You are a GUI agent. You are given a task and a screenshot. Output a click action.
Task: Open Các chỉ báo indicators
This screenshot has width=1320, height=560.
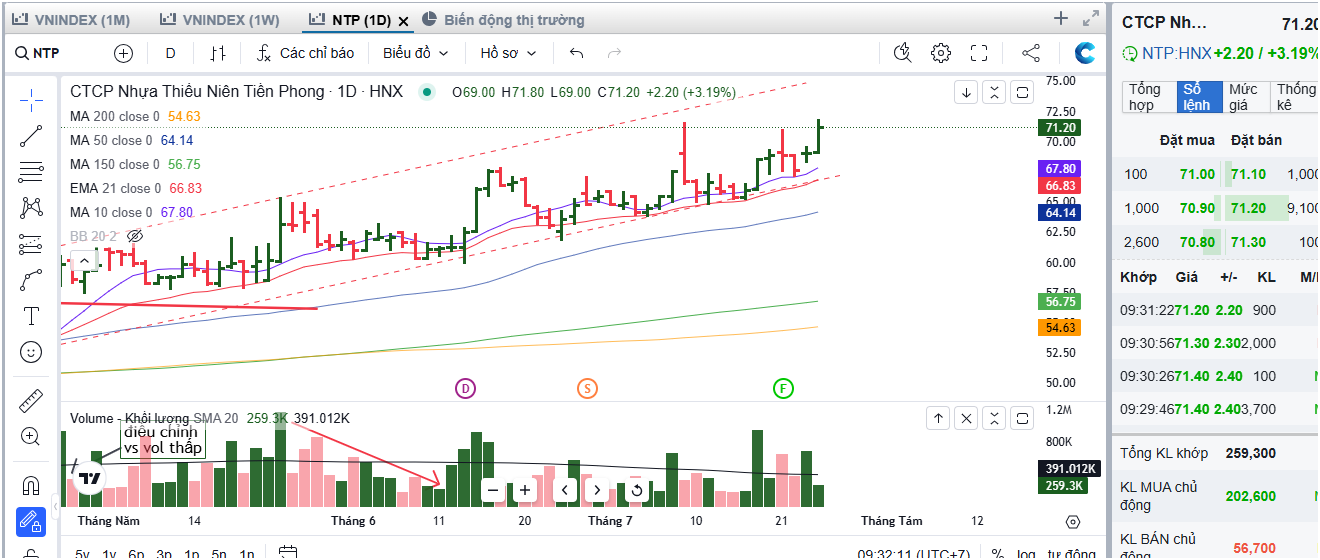(305, 53)
